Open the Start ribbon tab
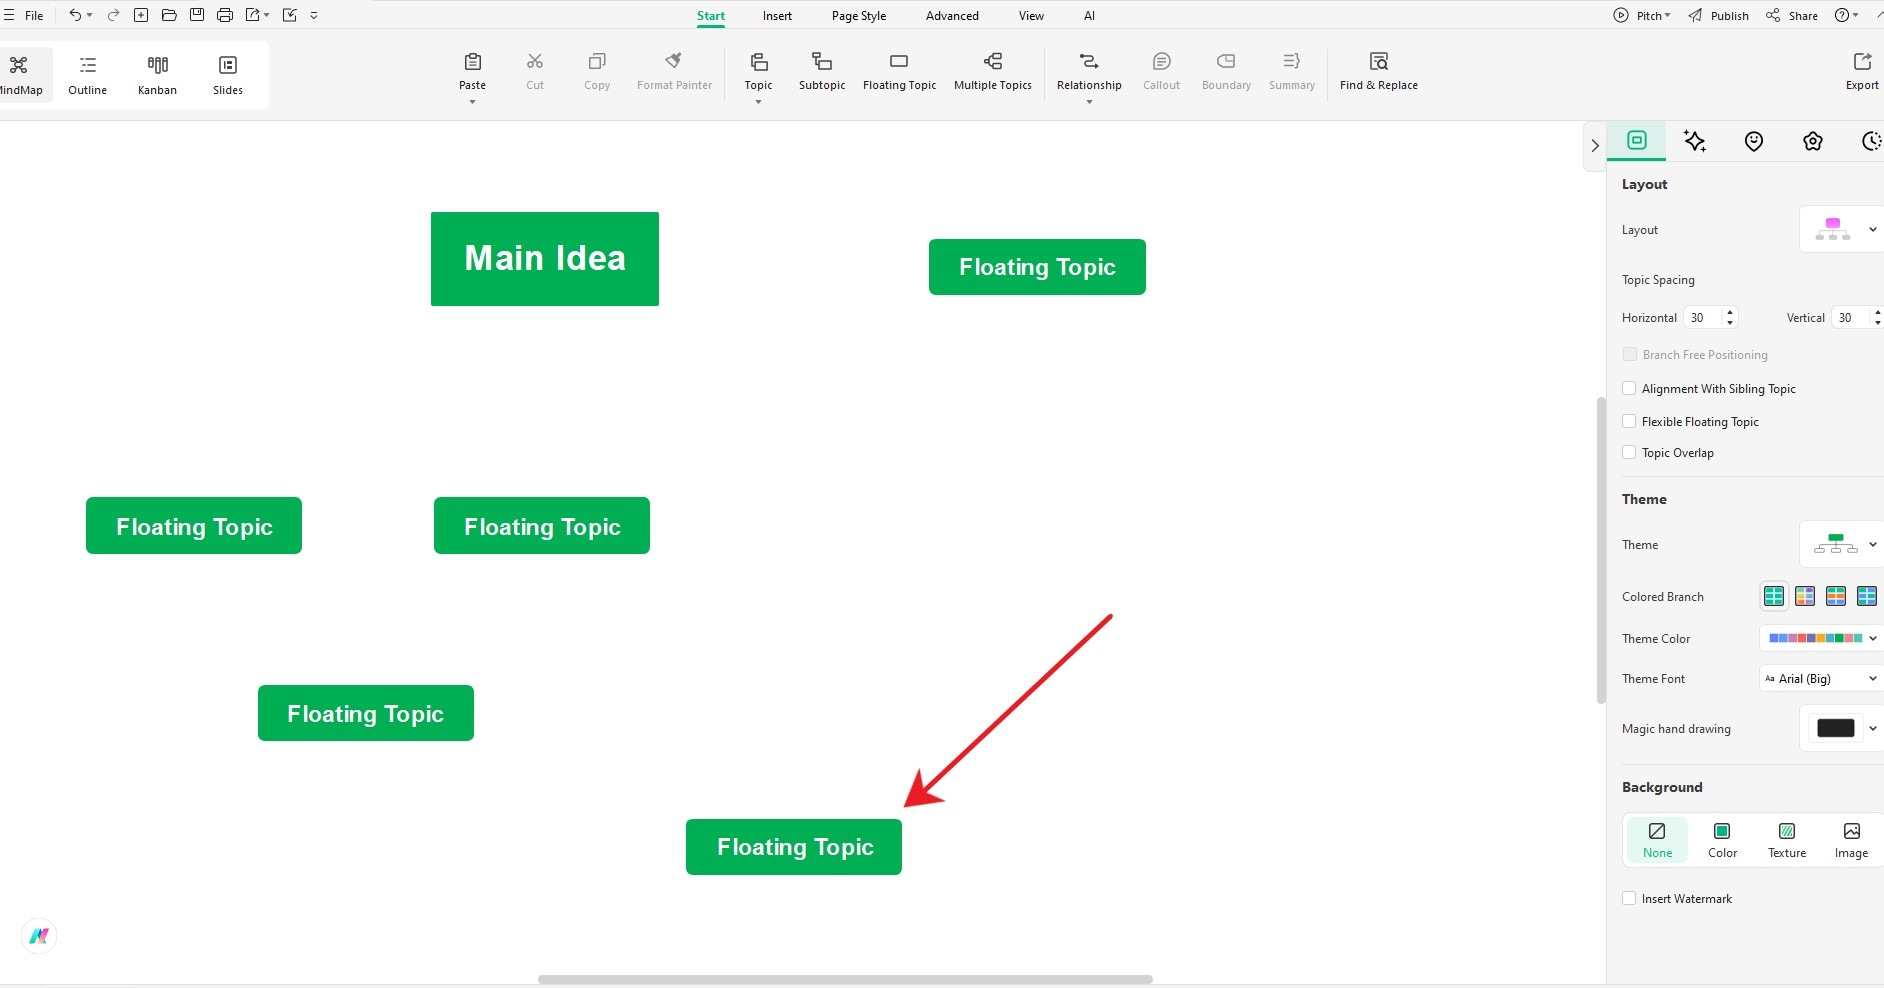Image resolution: width=1884 pixels, height=988 pixels. tap(711, 16)
